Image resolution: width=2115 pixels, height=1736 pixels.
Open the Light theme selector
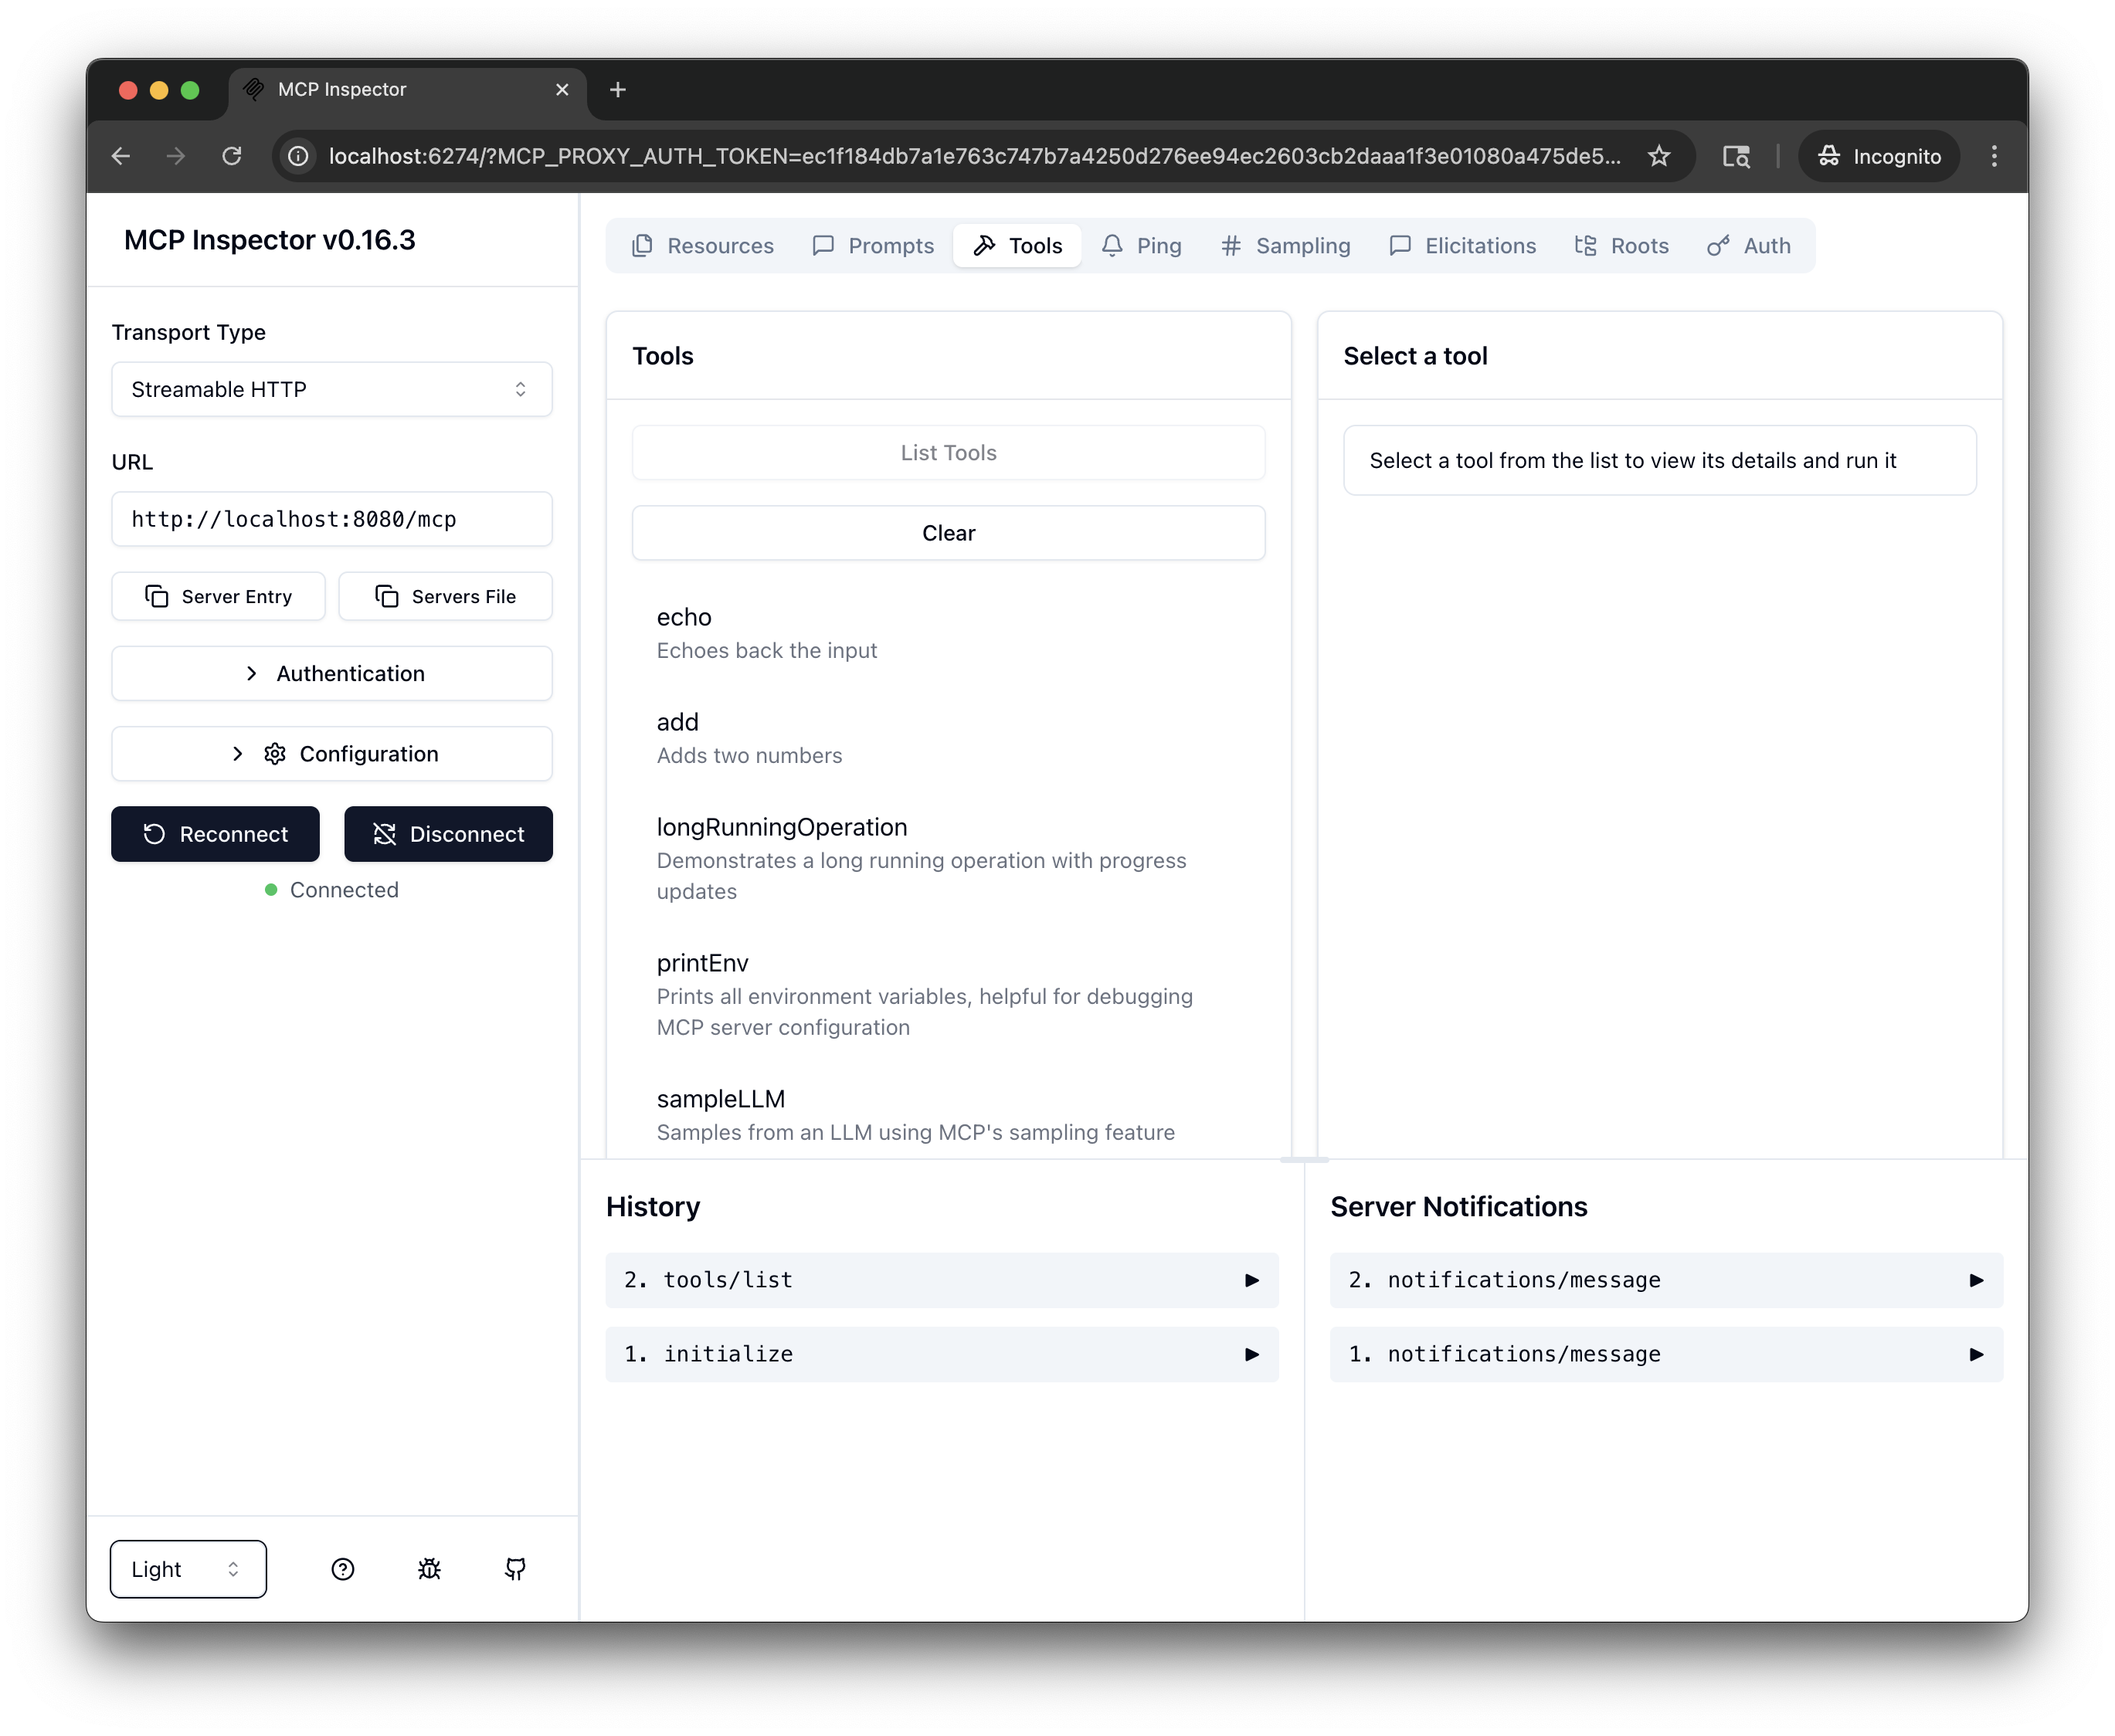[x=188, y=1569]
